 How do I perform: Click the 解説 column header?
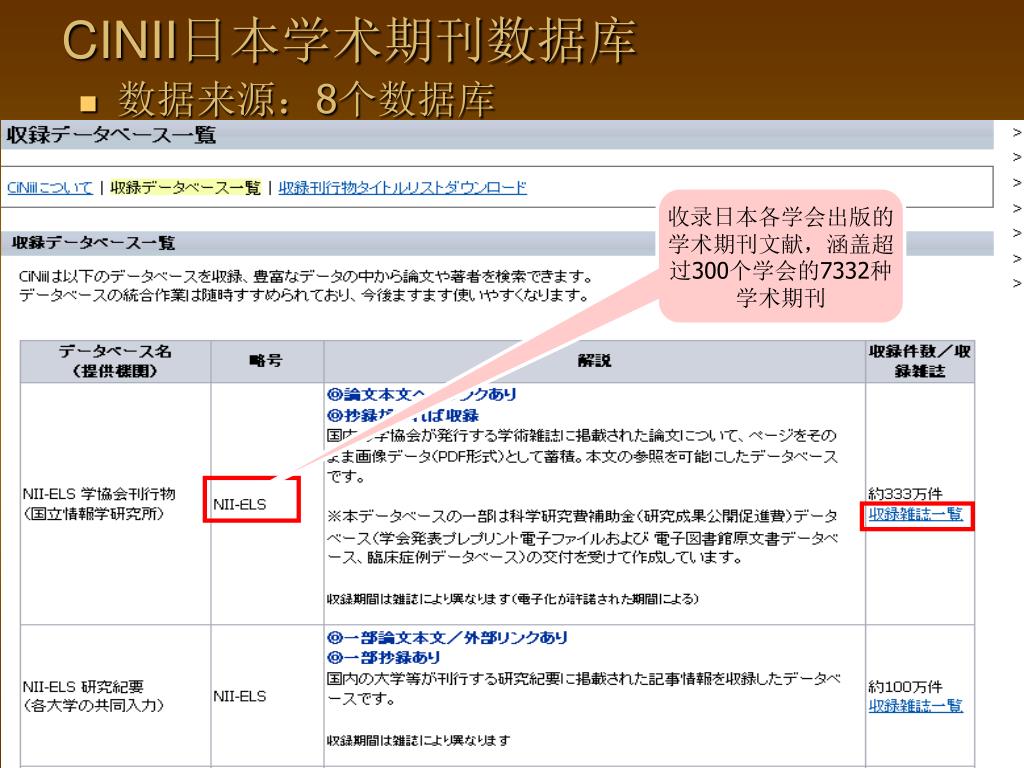click(x=594, y=361)
